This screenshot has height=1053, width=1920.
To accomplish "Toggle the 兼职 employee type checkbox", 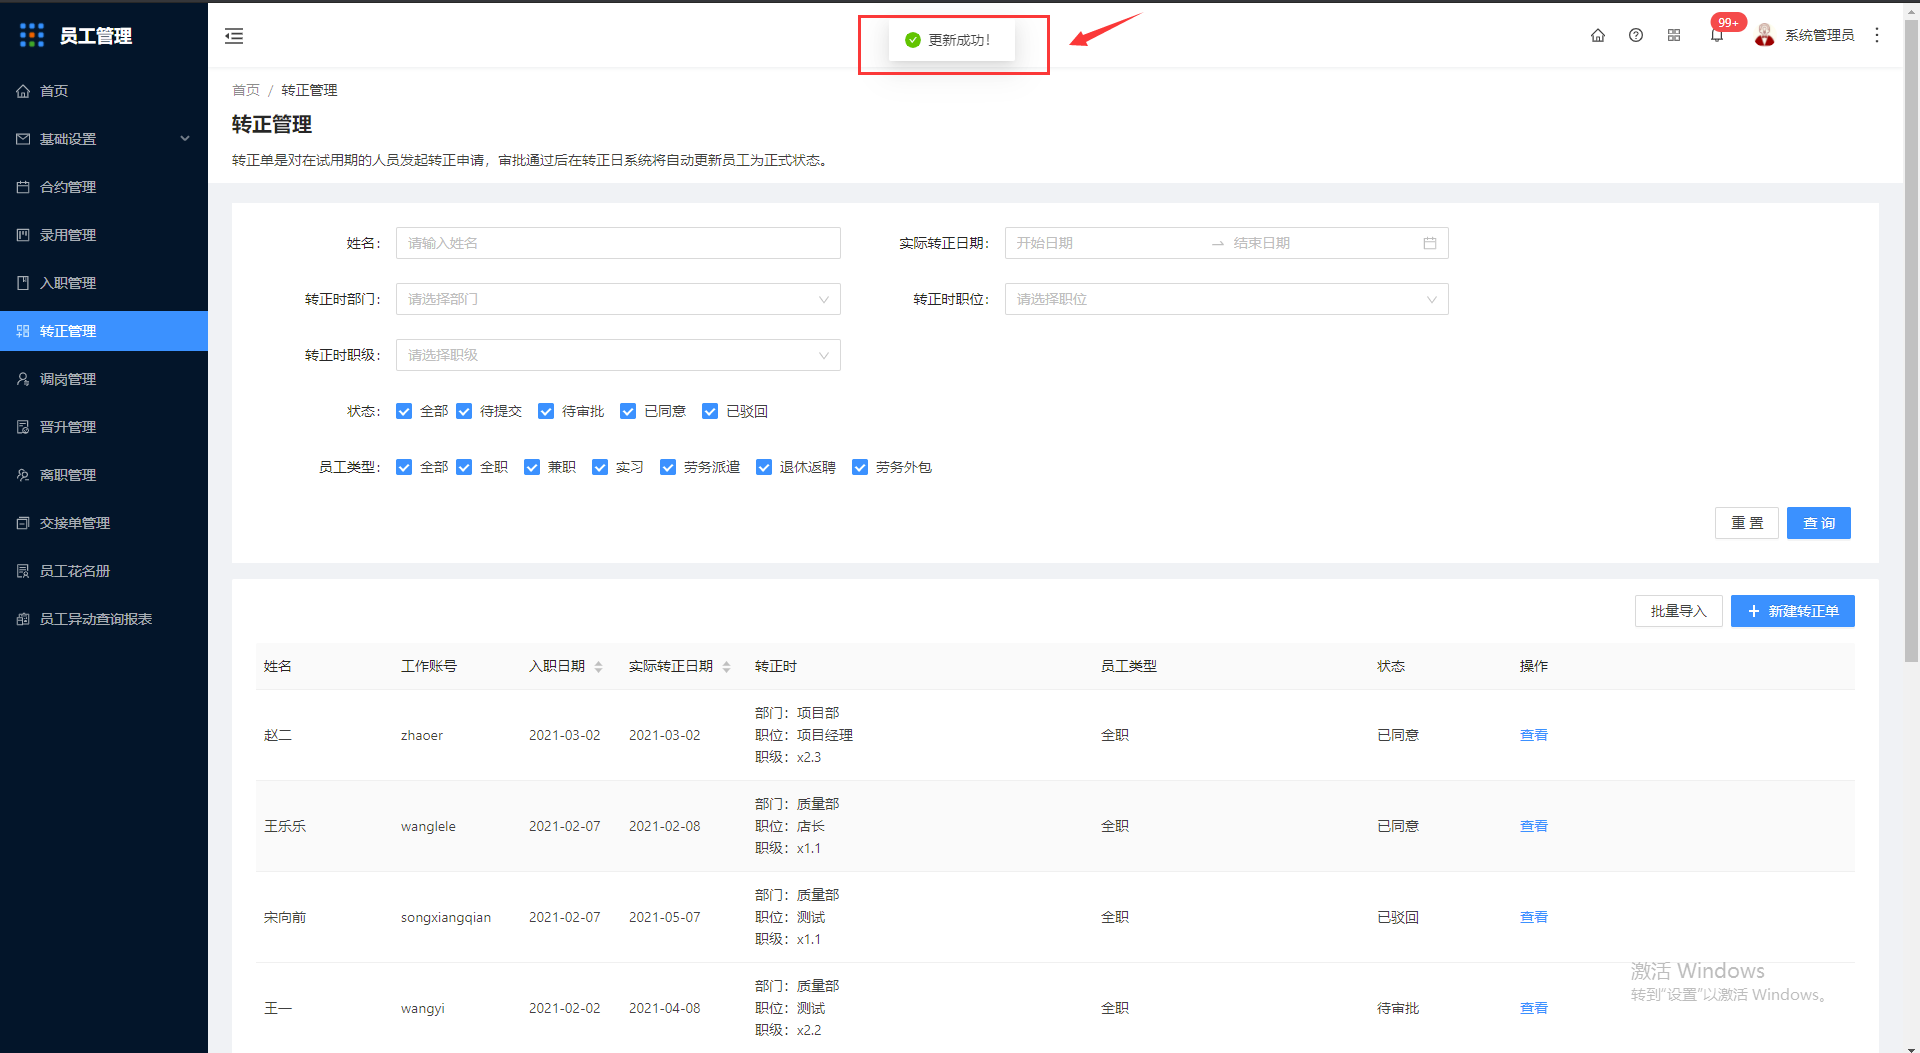I will pyautogui.click(x=532, y=467).
